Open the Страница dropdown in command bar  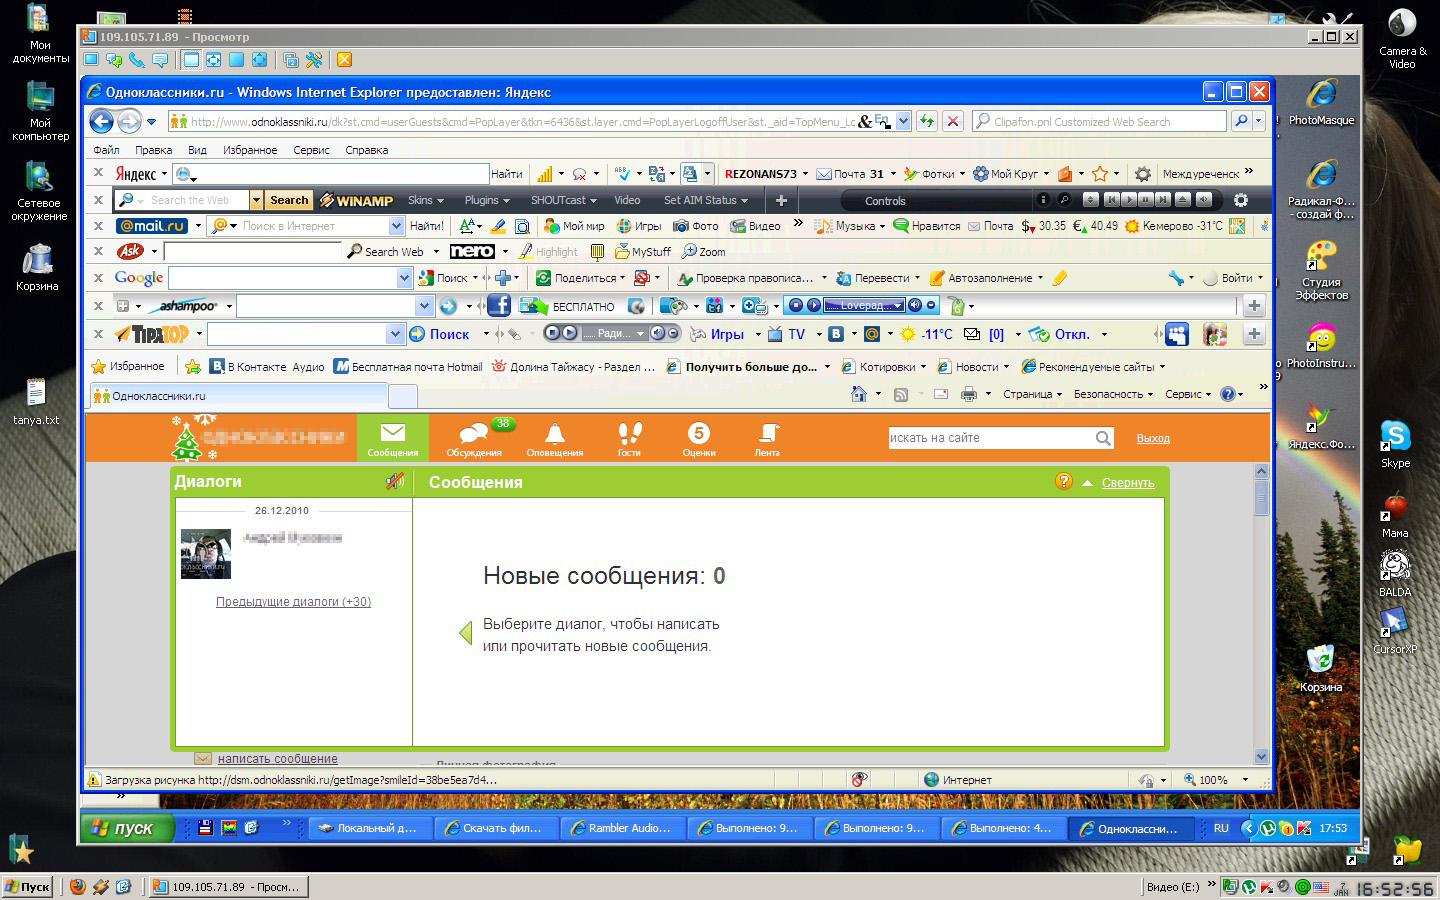pos(1032,394)
